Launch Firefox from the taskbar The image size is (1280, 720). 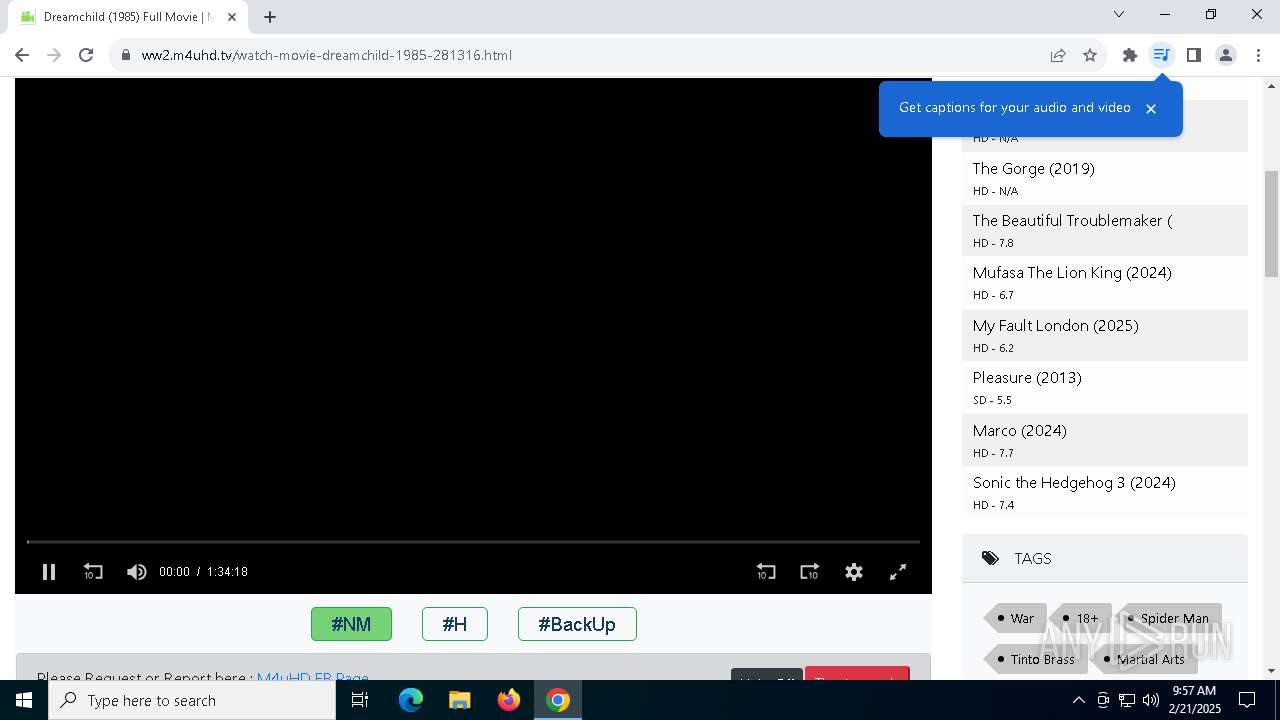509,700
